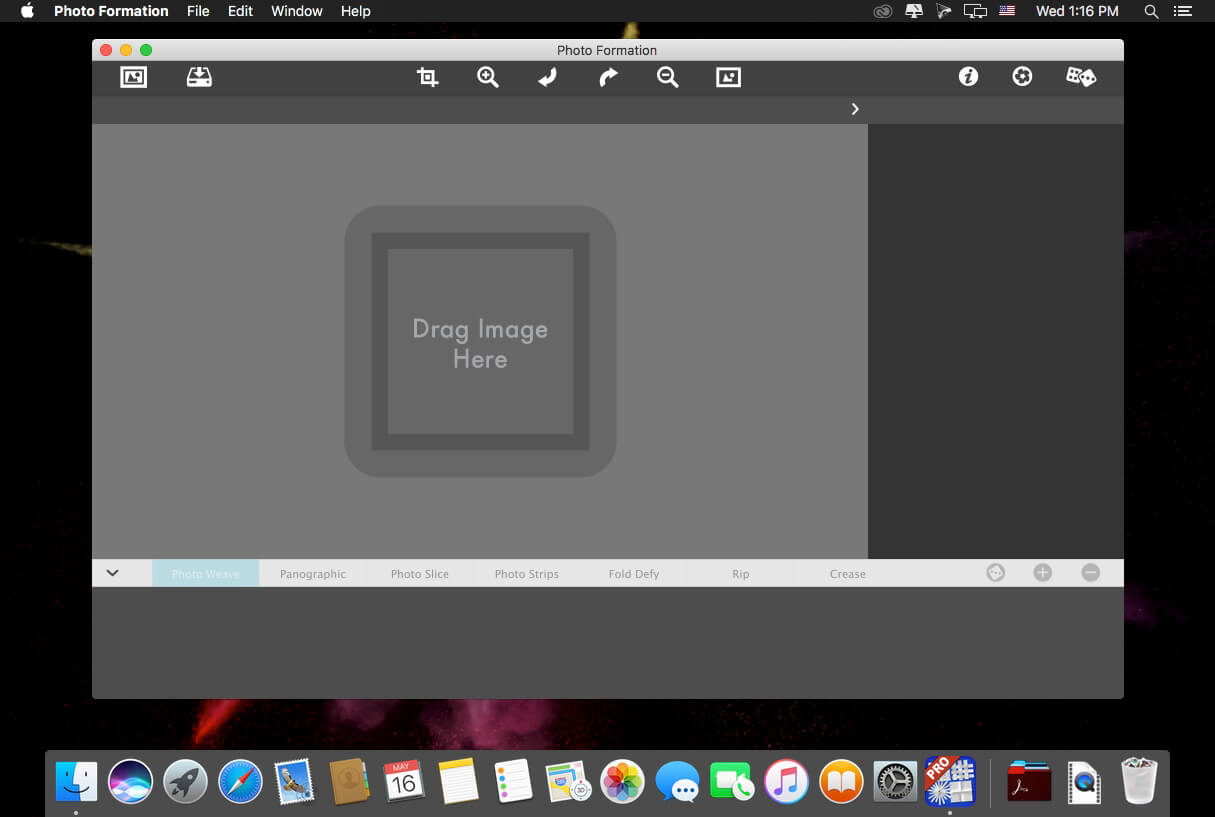
Task: Open the info icon
Action: [968, 77]
